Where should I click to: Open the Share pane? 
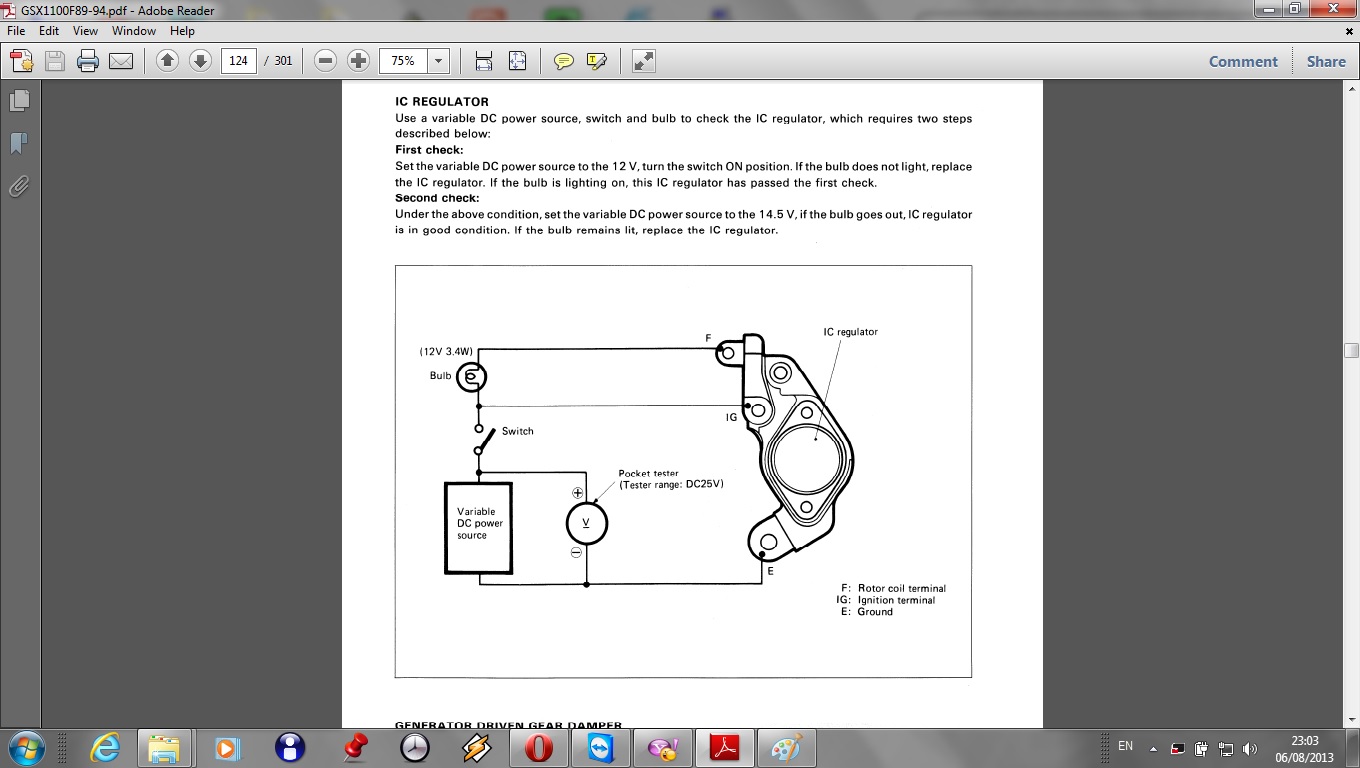tap(1326, 61)
